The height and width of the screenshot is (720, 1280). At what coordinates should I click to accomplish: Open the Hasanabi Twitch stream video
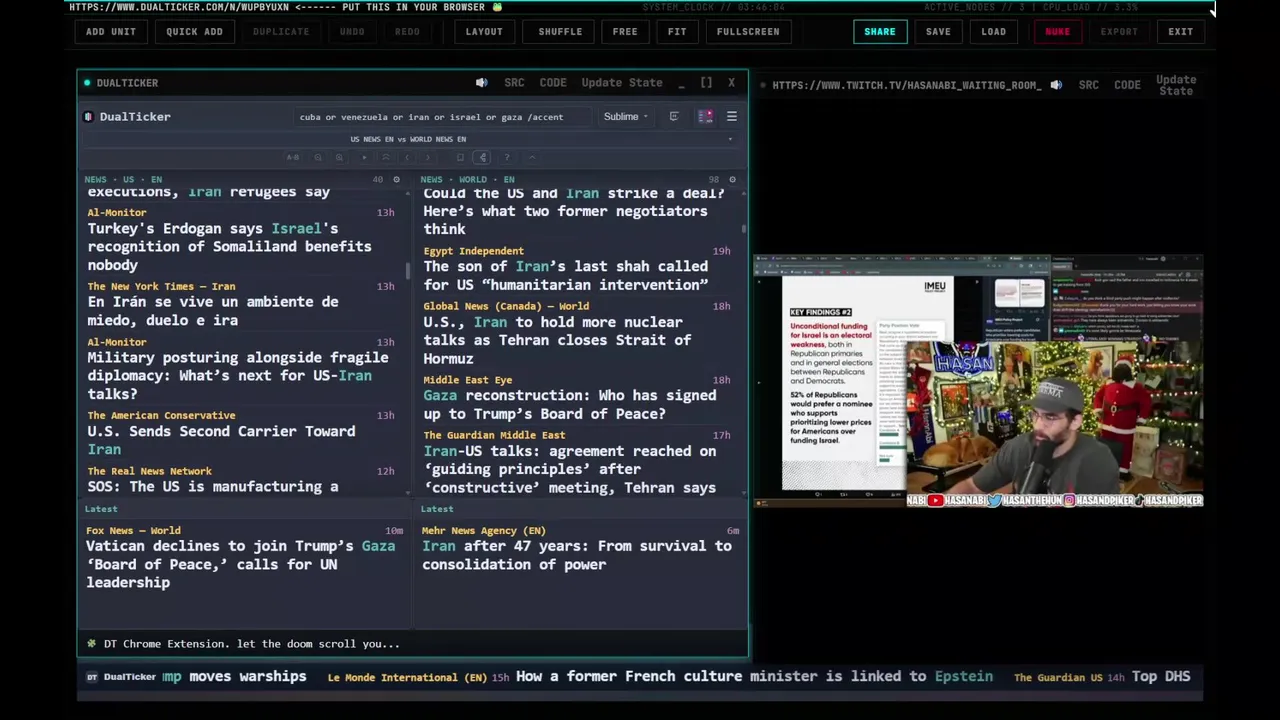pyautogui.click(x=978, y=381)
